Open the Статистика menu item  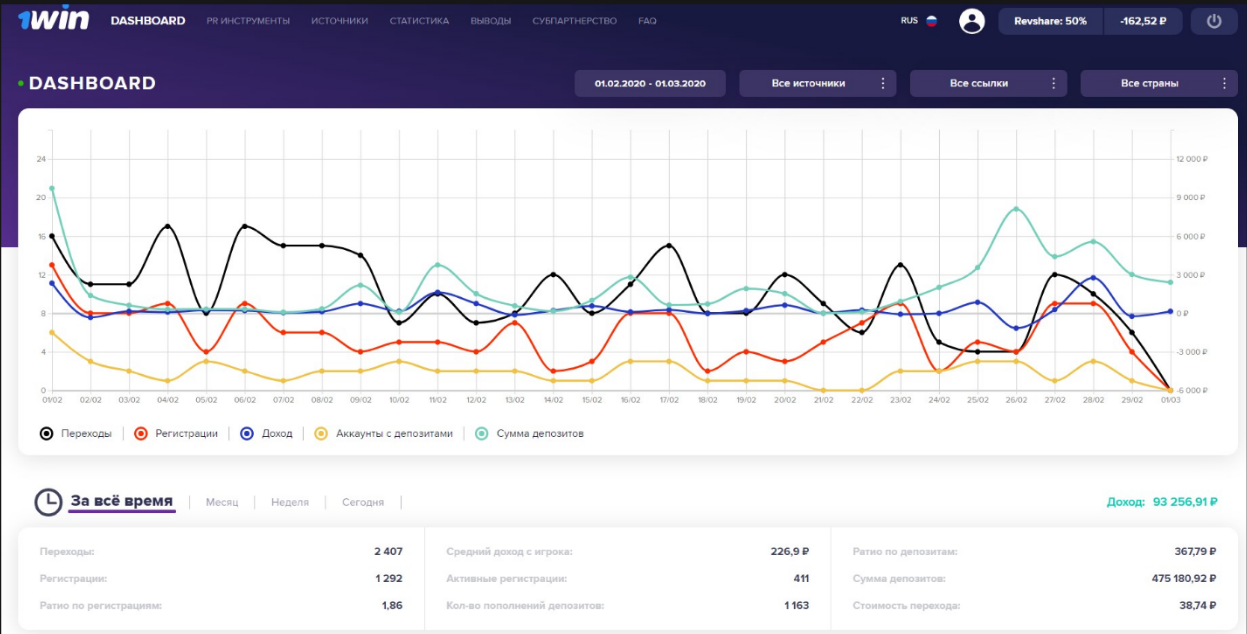[x=419, y=21]
